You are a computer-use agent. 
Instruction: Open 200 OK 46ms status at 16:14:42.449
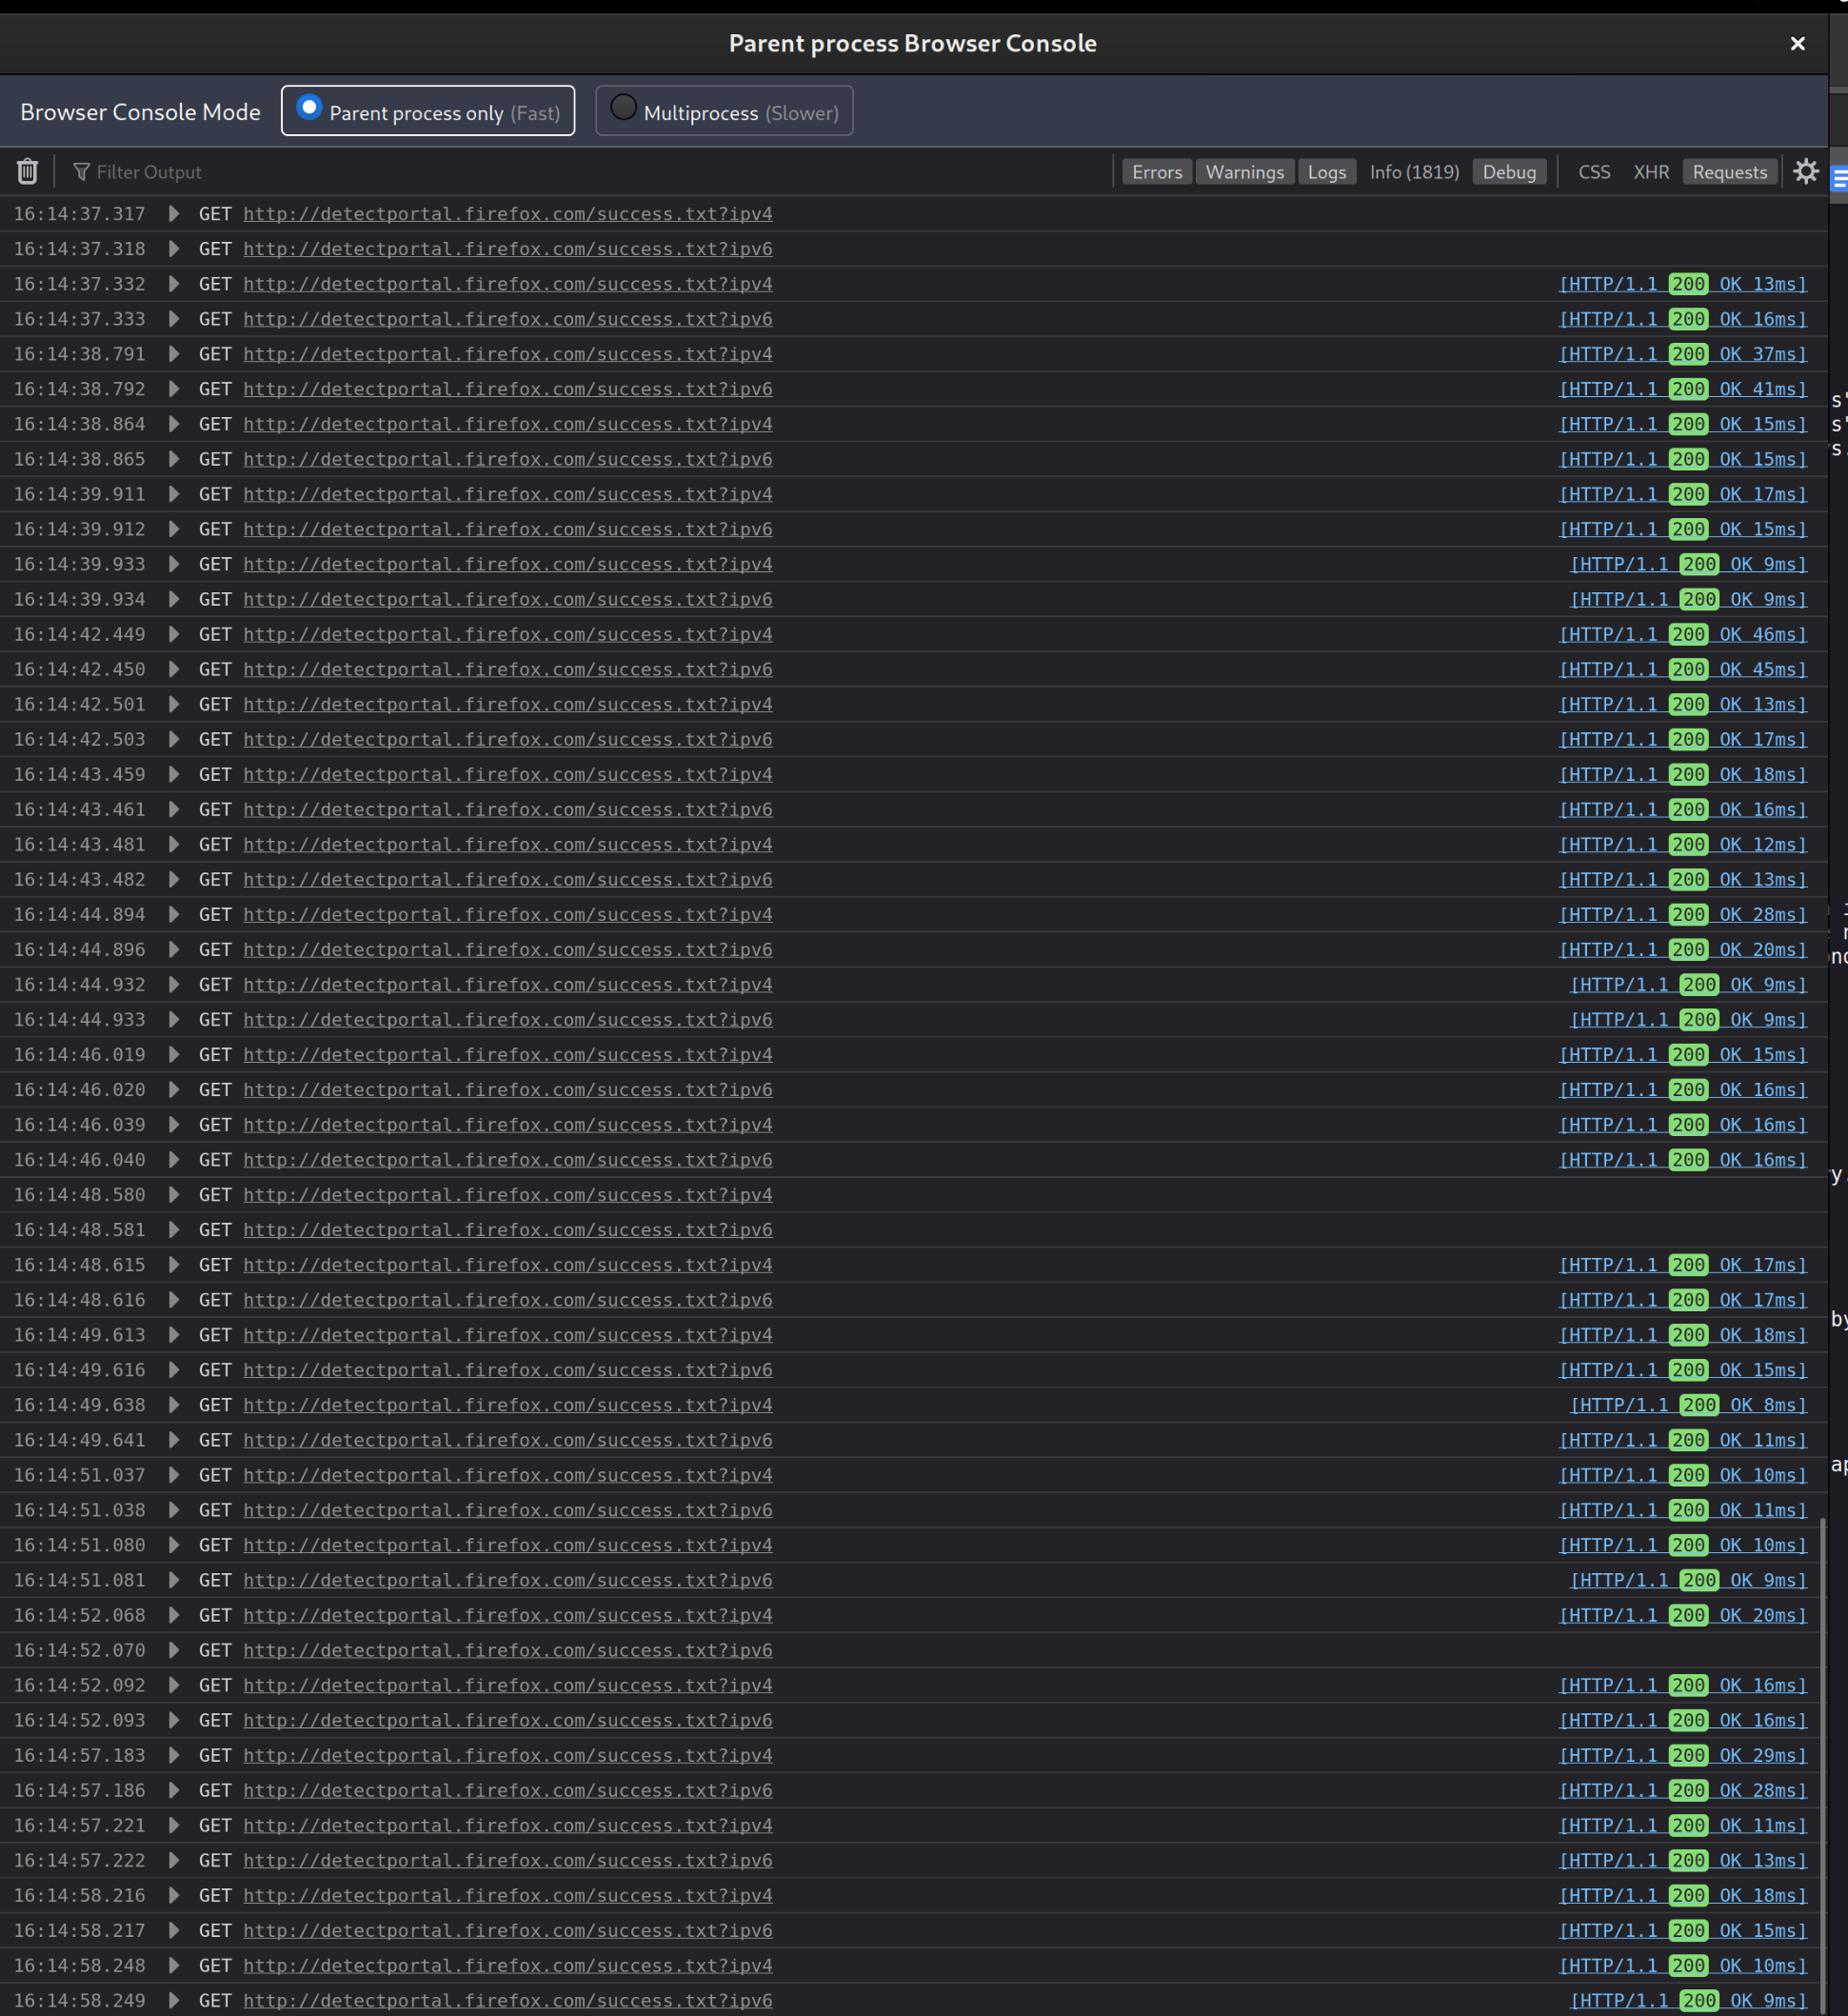click(1683, 634)
